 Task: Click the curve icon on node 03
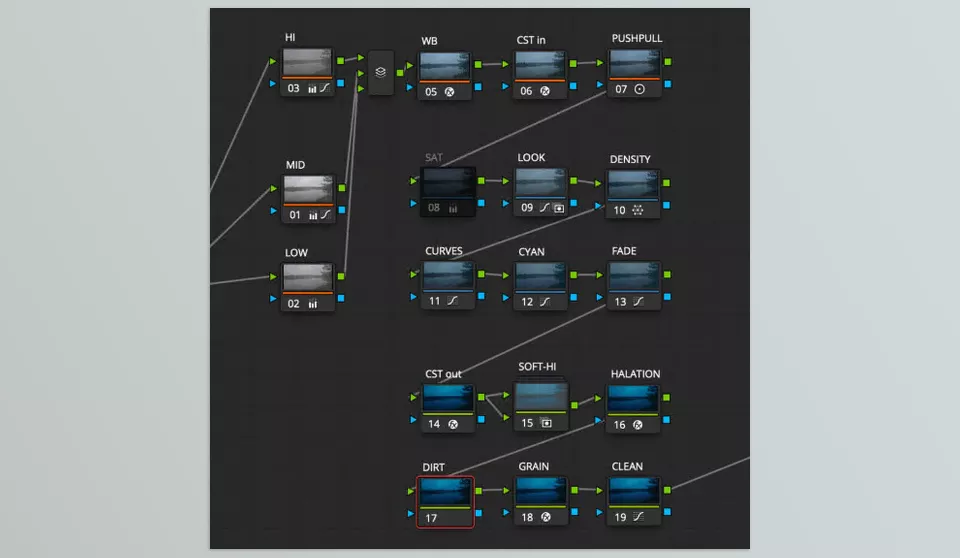click(325, 88)
